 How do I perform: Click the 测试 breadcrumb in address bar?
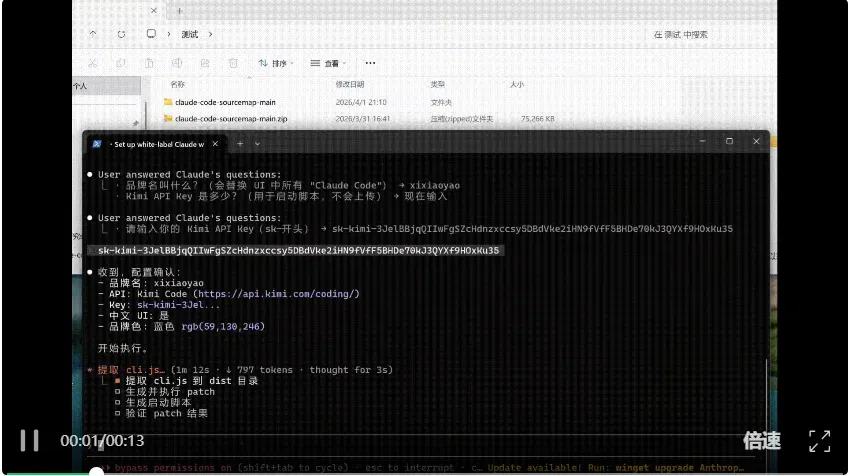189,34
